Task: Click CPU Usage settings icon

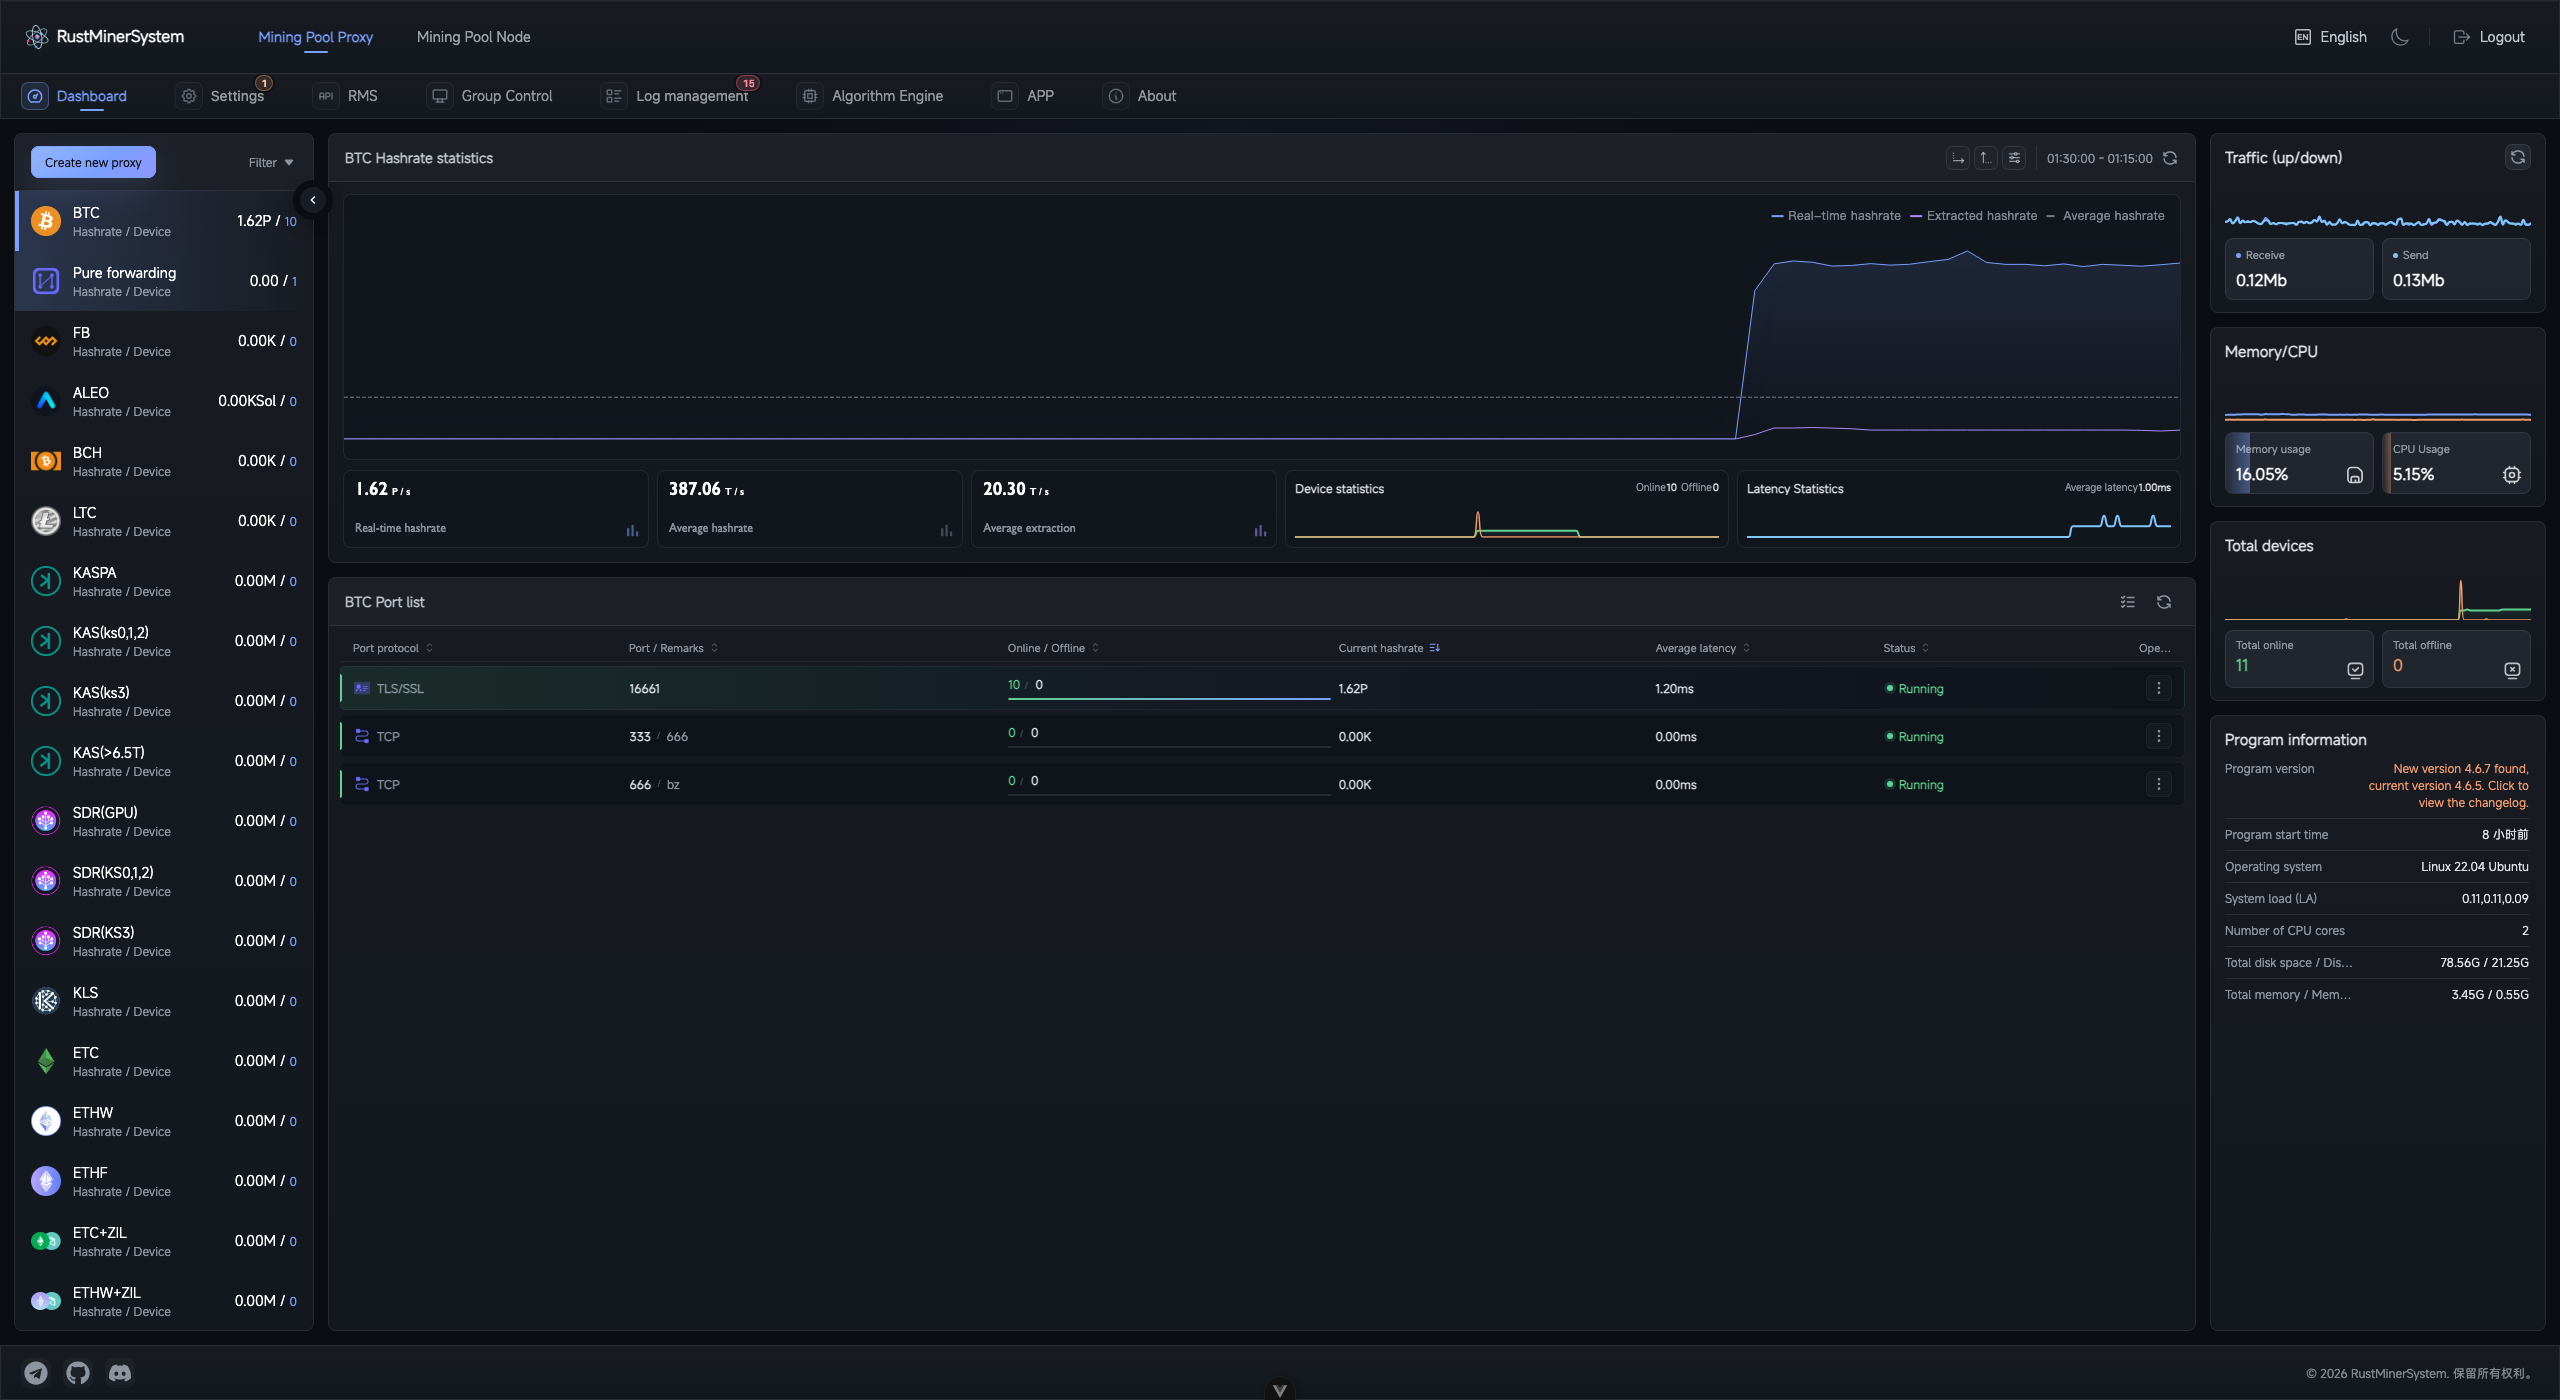Action: tap(2512, 475)
